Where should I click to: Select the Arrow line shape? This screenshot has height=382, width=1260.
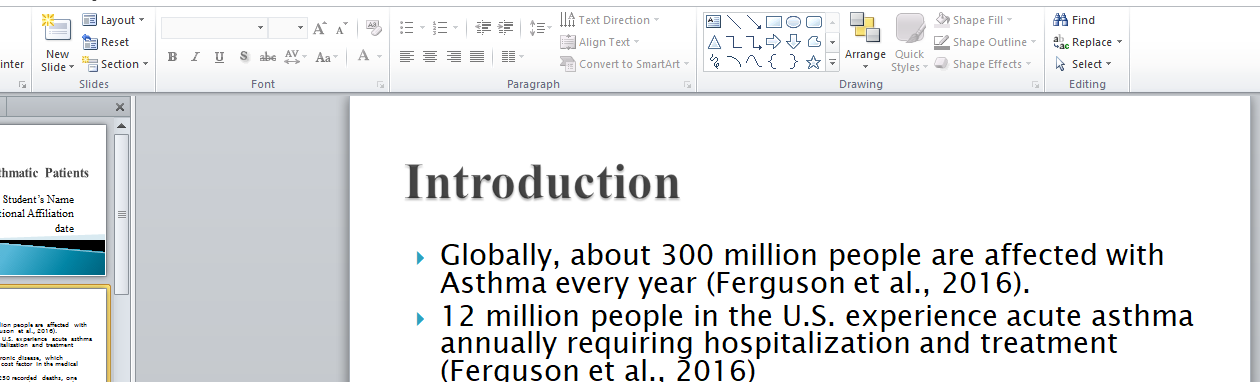[x=754, y=21]
